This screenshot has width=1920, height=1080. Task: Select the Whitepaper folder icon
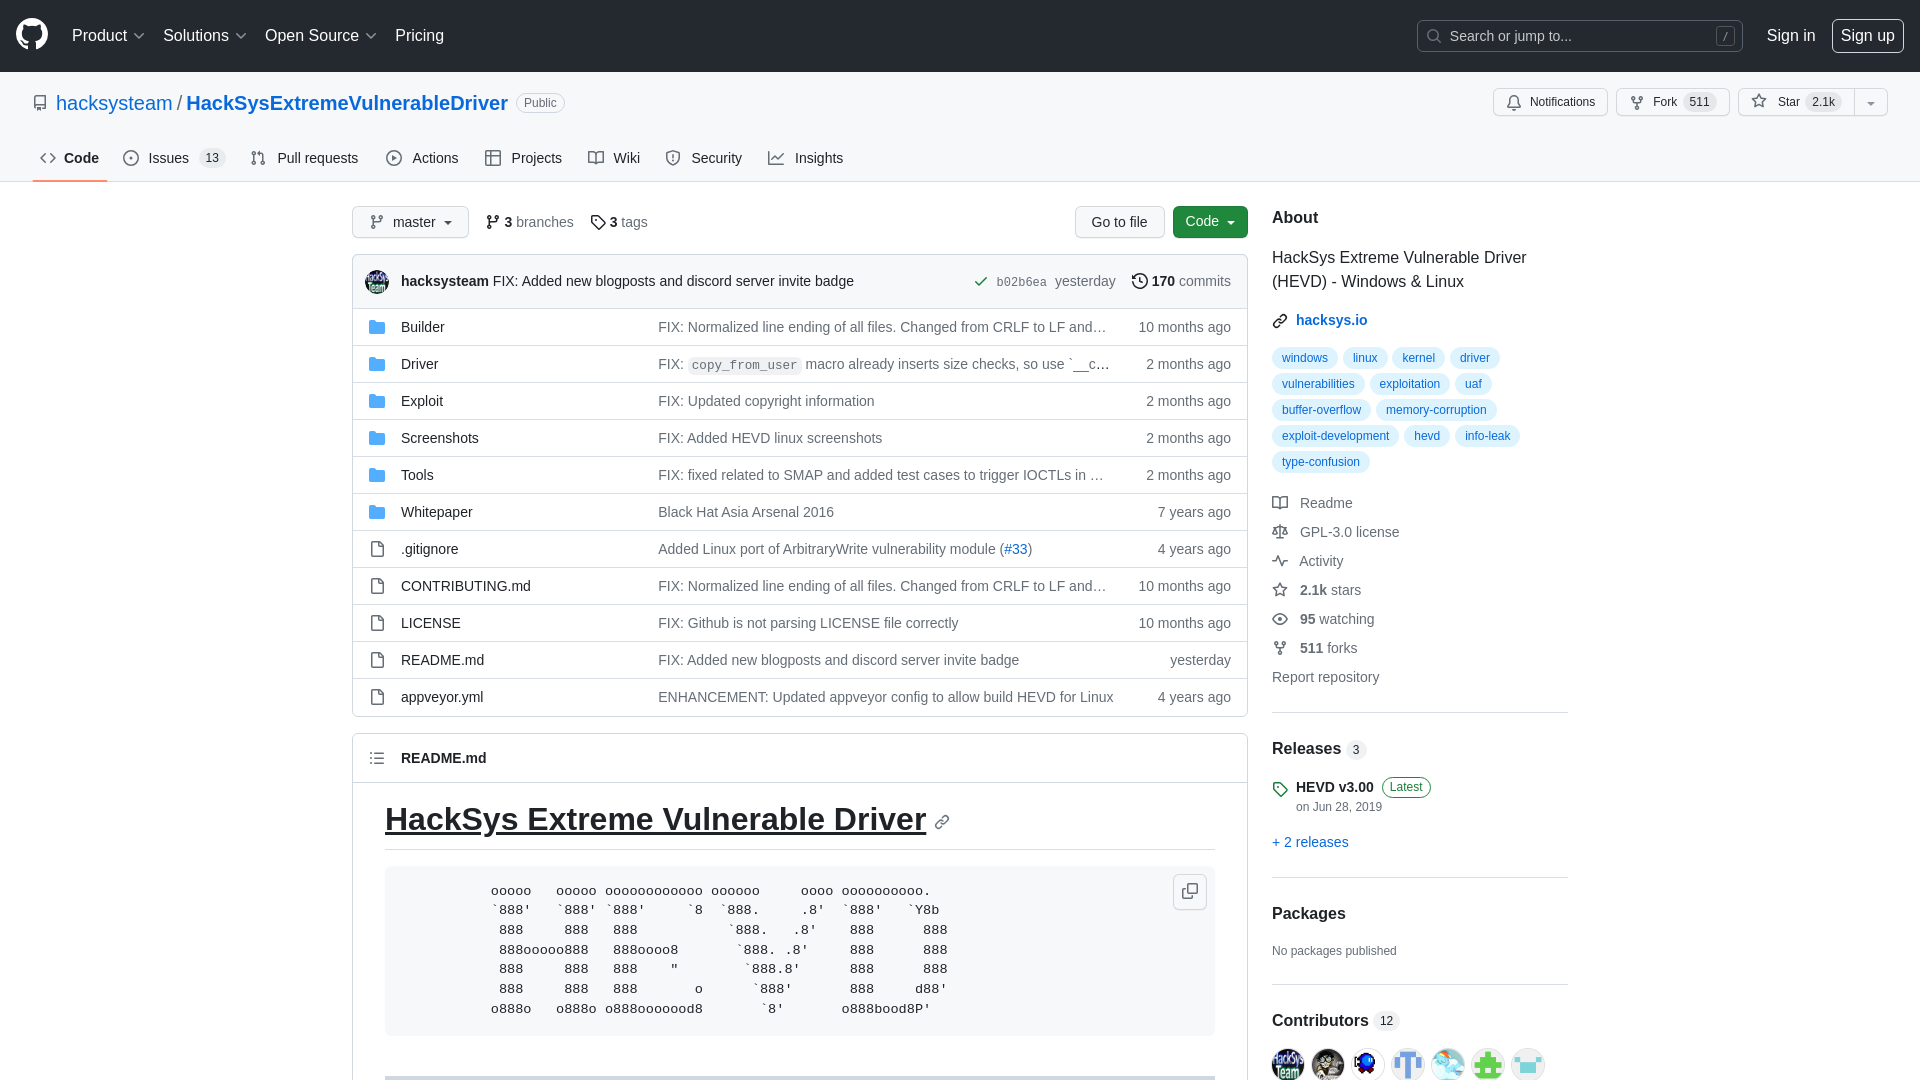coord(377,512)
